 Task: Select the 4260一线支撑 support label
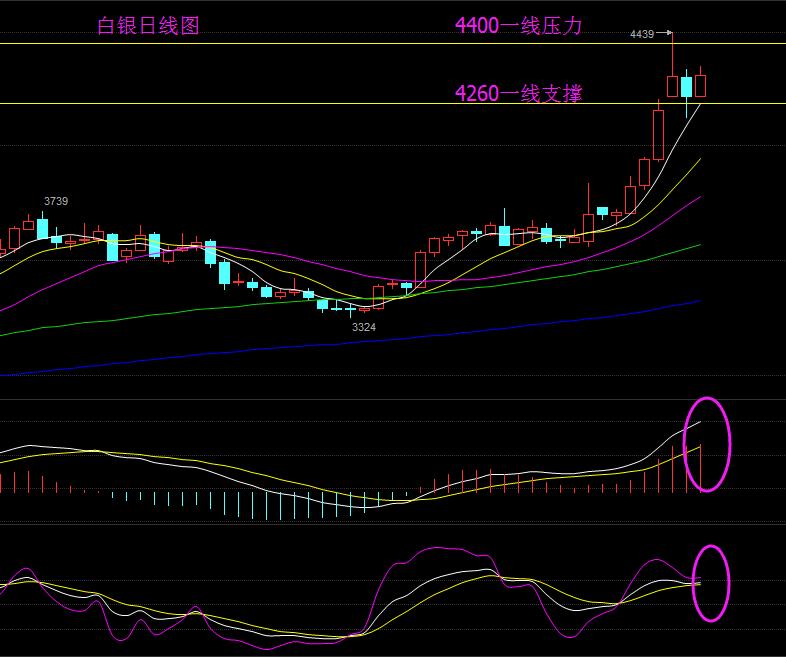[518, 94]
